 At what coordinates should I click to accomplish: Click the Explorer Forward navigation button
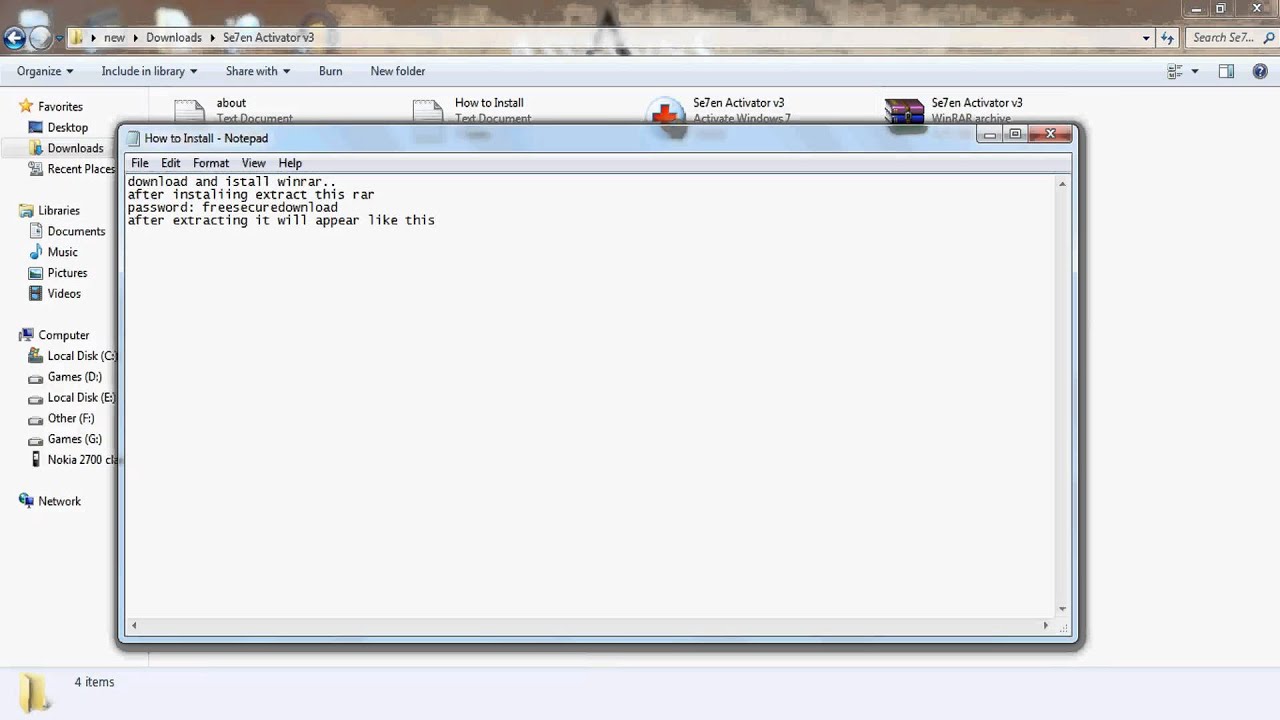pyautogui.click(x=40, y=38)
